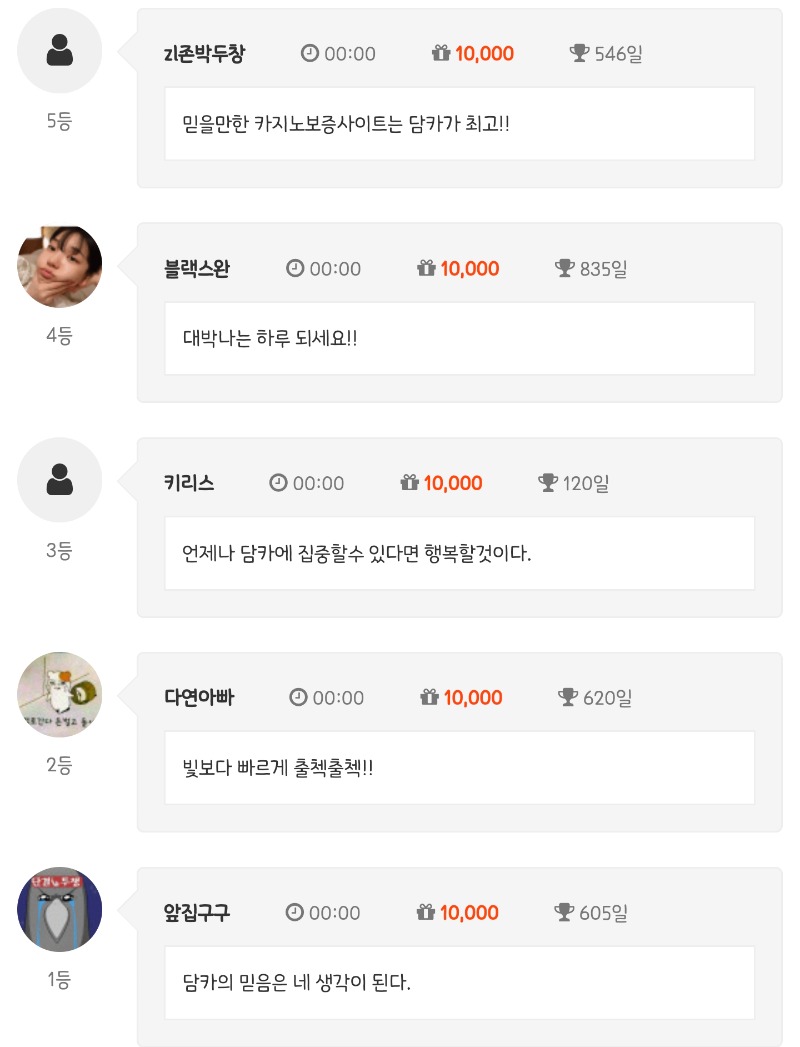Click the 10,000 points in 키리스's row
The image size is (800, 1047).
pyautogui.click(x=453, y=483)
